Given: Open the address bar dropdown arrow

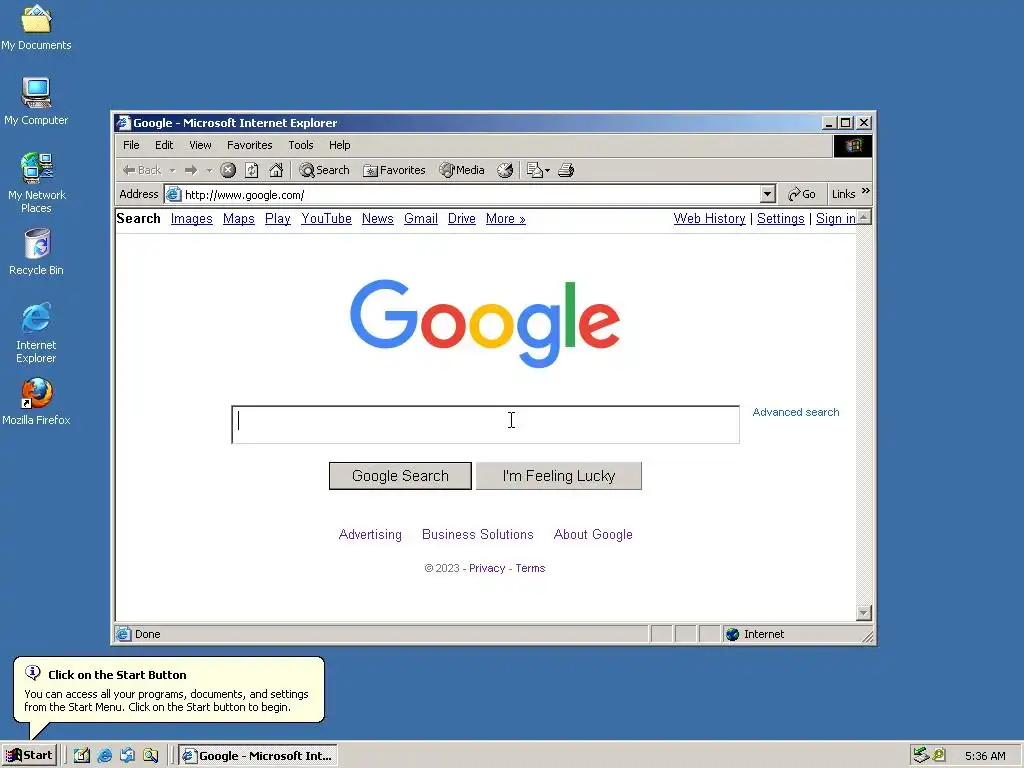Looking at the screenshot, I should pos(767,194).
